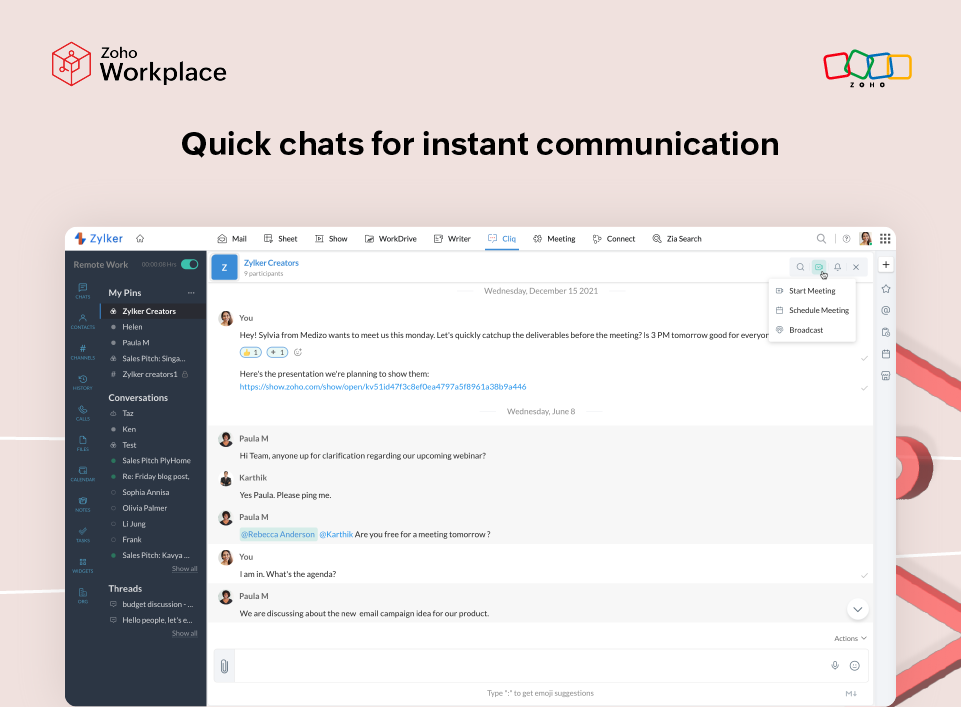961x707 pixels.
Task: Open the emoji picker near the message field
Action: pyautogui.click(x=855, y=665)
